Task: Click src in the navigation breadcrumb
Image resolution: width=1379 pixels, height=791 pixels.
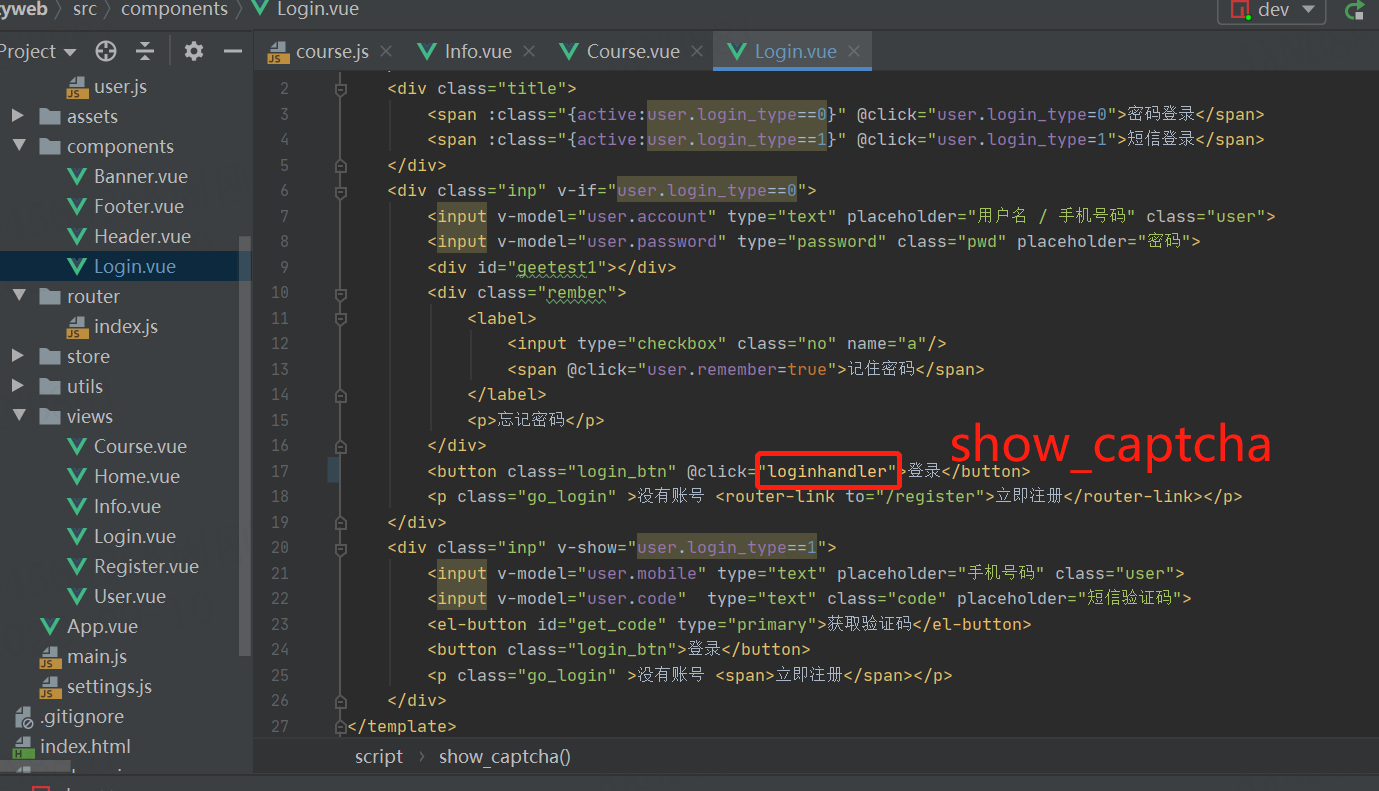Action: point(85,9)
